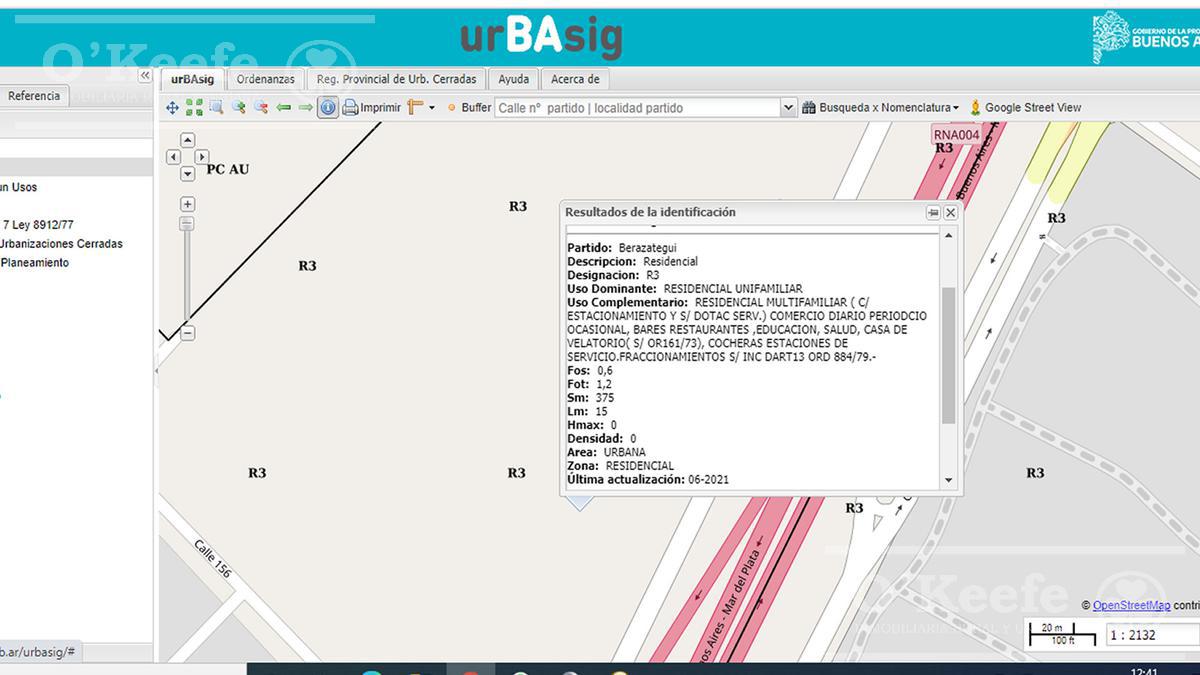The image size is (1200, 675).
Task: Click the minus zoom out button
Action: (x=187, y=333)
